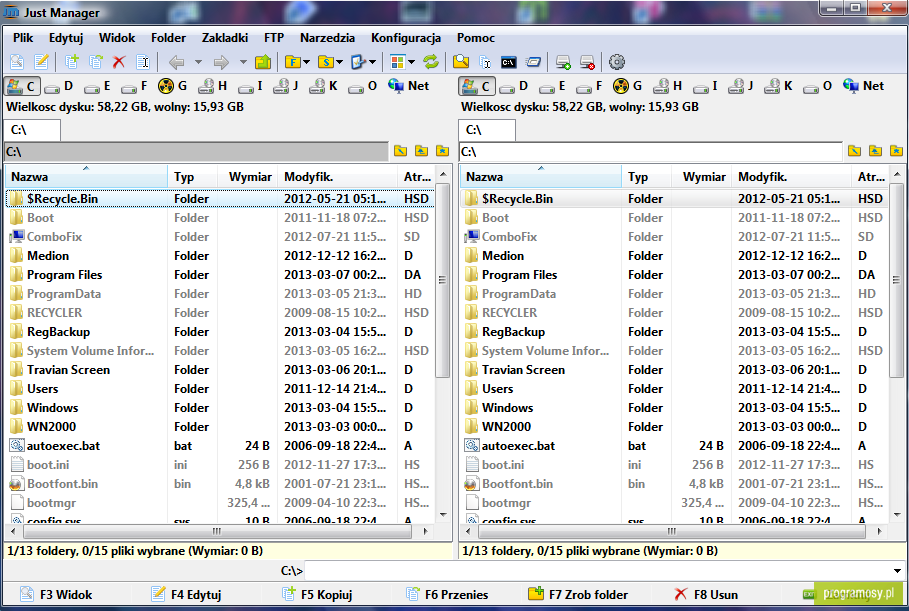
Task: Click the right pane C:\ path field
Action: pos(650,151)
